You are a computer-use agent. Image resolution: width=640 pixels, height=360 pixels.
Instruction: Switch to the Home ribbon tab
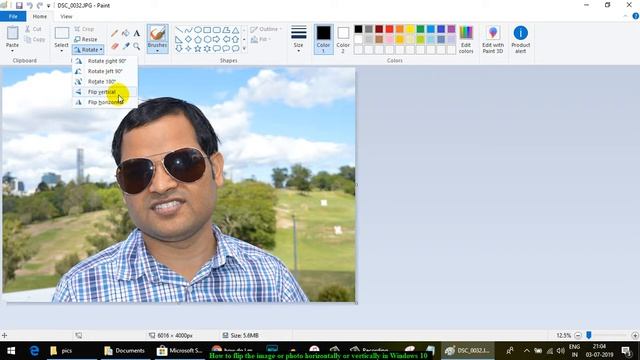coord(40,16)
